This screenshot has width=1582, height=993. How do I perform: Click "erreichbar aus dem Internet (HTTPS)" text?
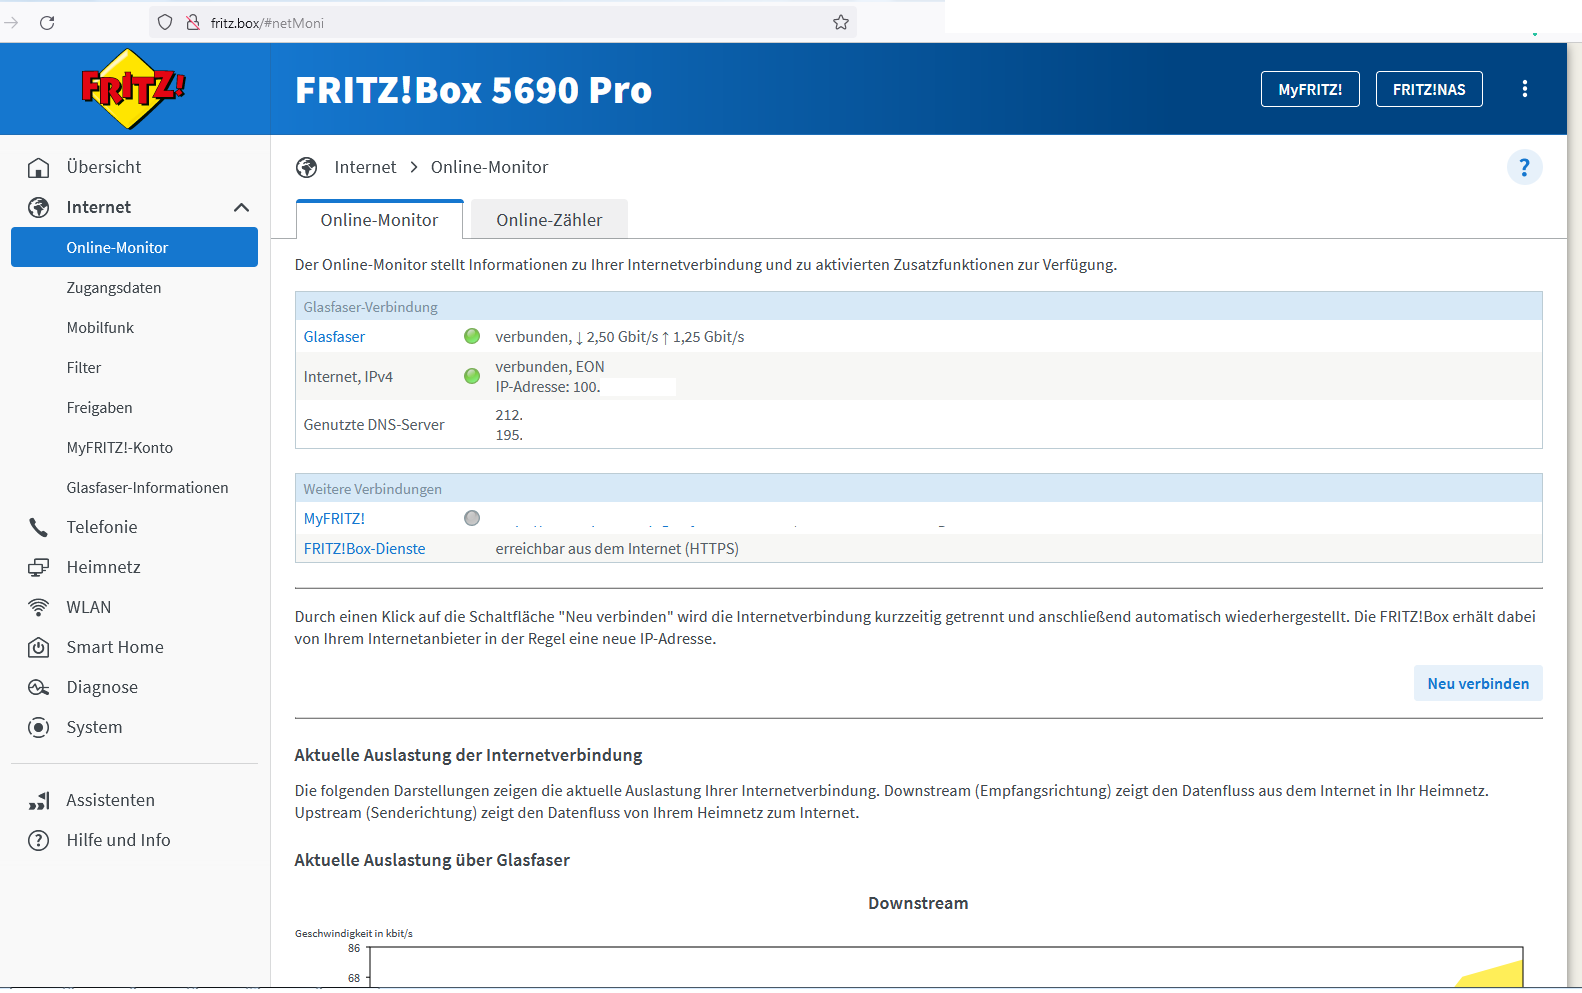pyautogui.click(x=617, y=548)
